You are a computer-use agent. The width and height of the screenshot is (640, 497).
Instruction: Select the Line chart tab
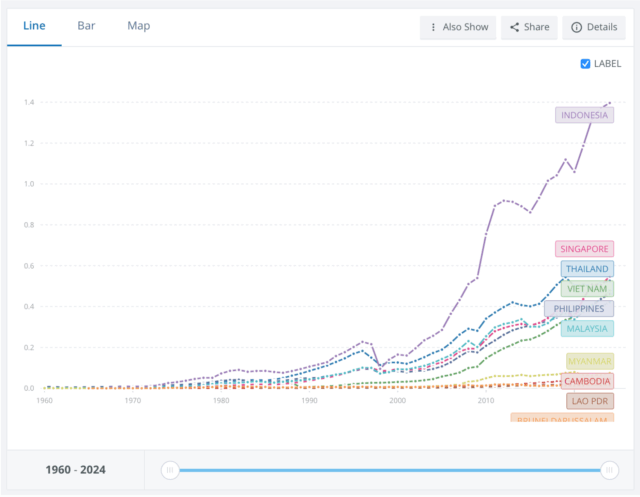tap(34, 26)
